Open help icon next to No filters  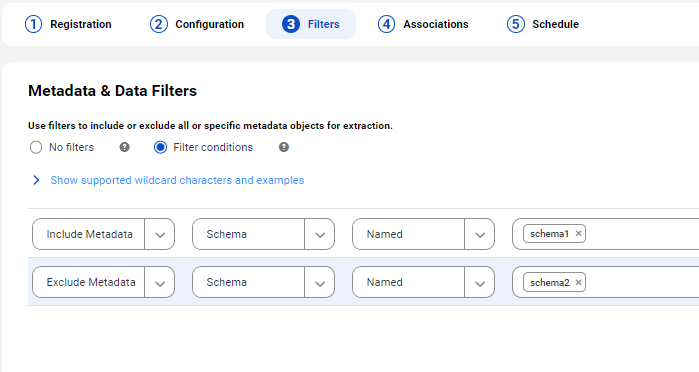(x=124, y=147)
